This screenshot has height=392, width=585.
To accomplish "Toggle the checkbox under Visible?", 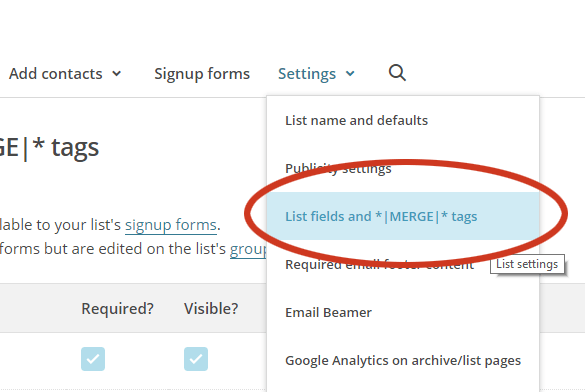I will coord(196,359).
